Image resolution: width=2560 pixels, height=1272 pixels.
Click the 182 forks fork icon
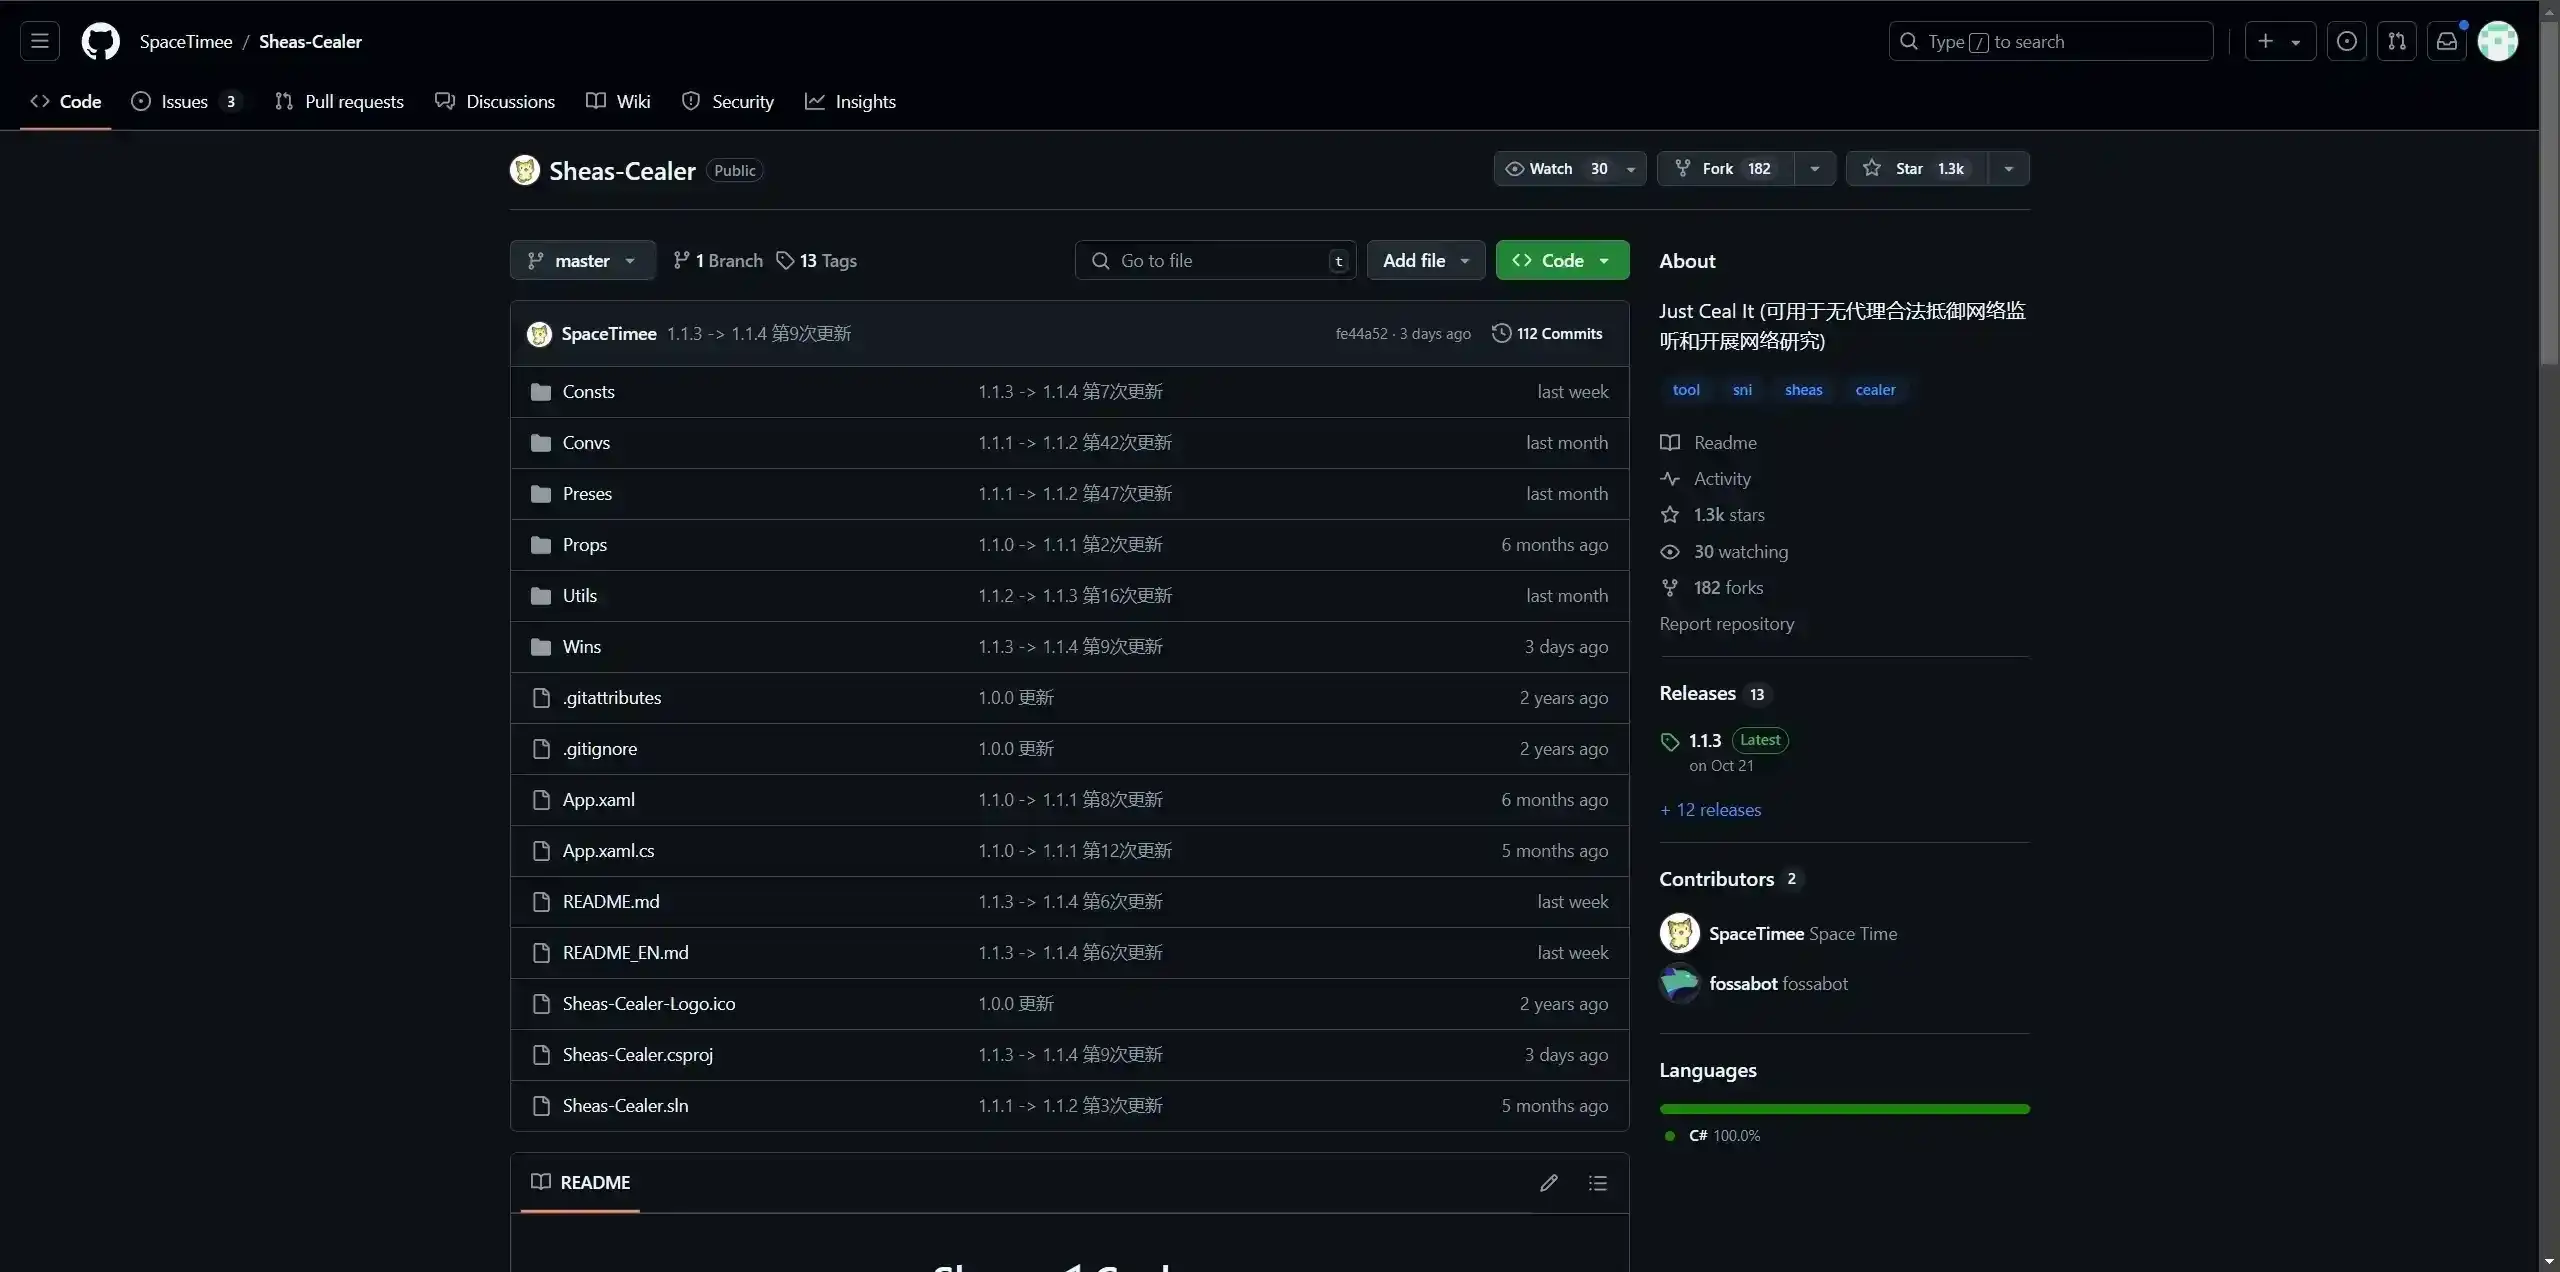(1669, 587)
